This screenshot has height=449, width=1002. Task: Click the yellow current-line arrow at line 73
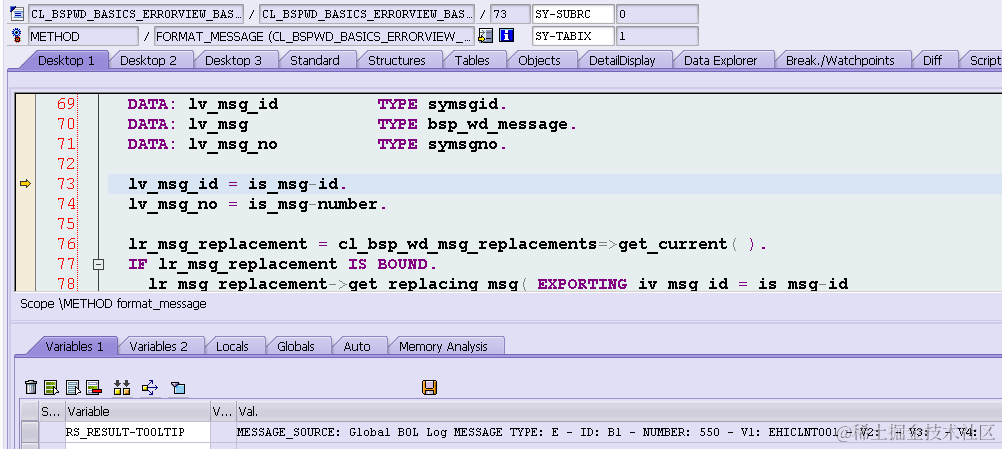tap(26, 184)
